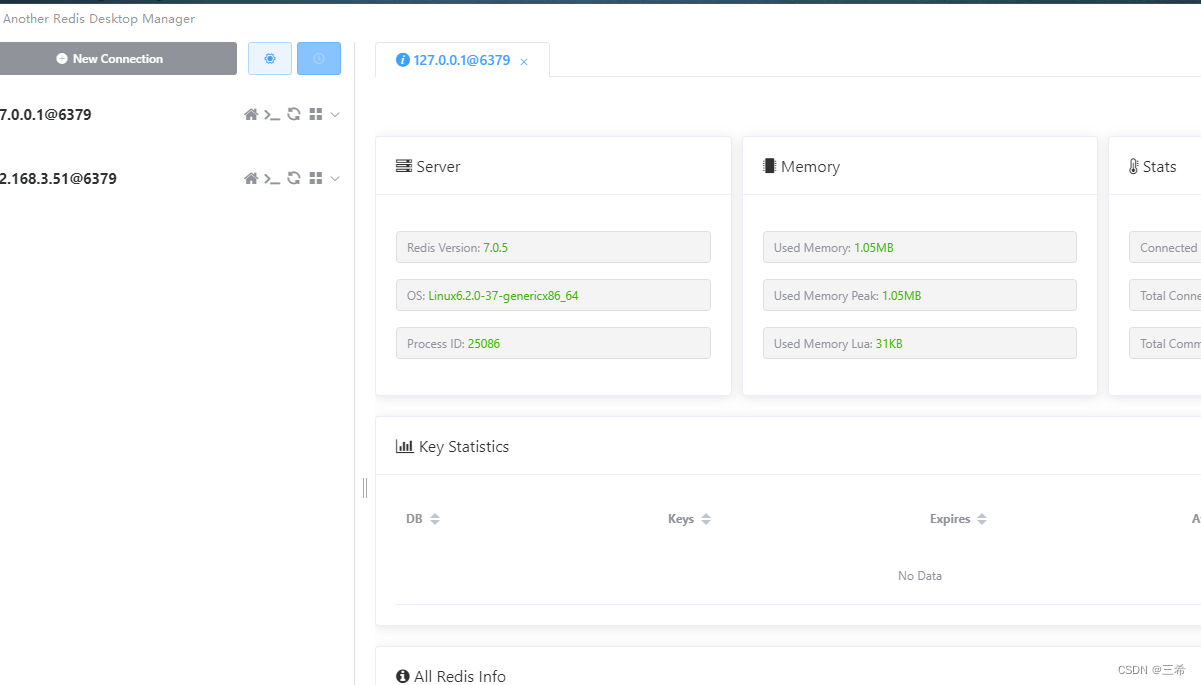Click the Key Statistics chart icon
The width and height of the screenshot is (1201, 685).
point(405,446)
